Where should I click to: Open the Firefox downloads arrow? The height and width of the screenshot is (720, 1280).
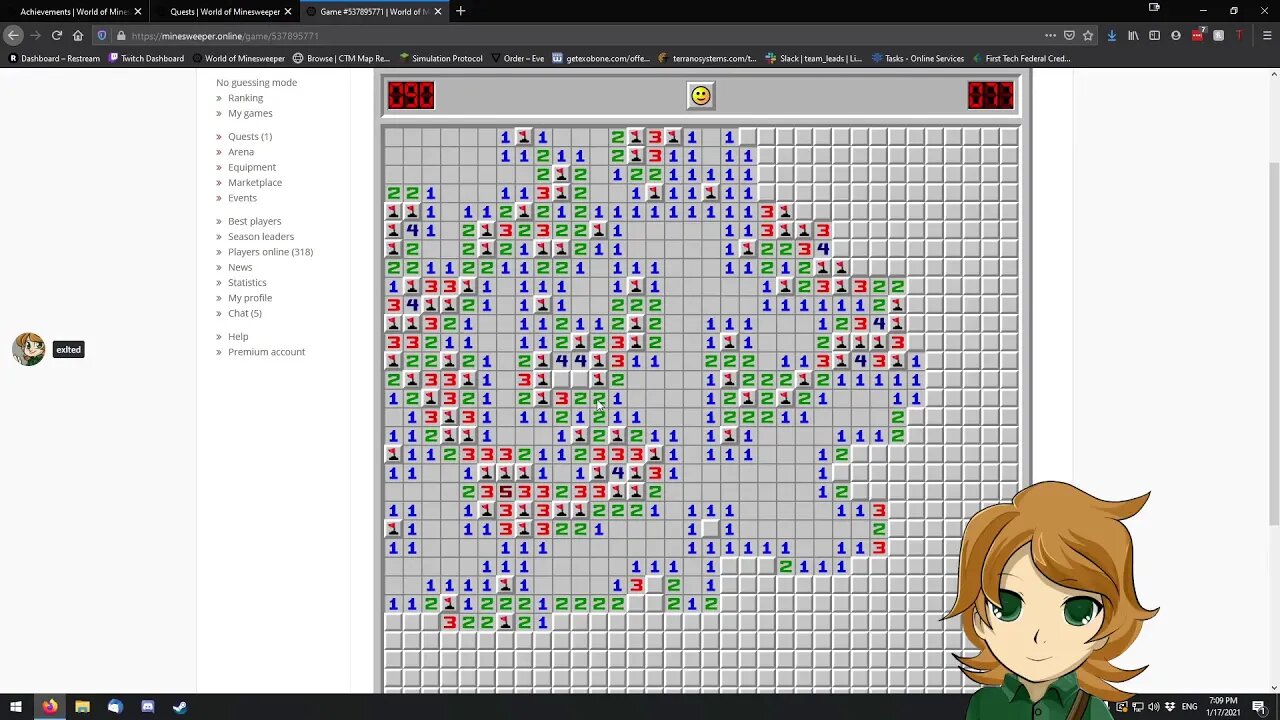coord(1111,35)
